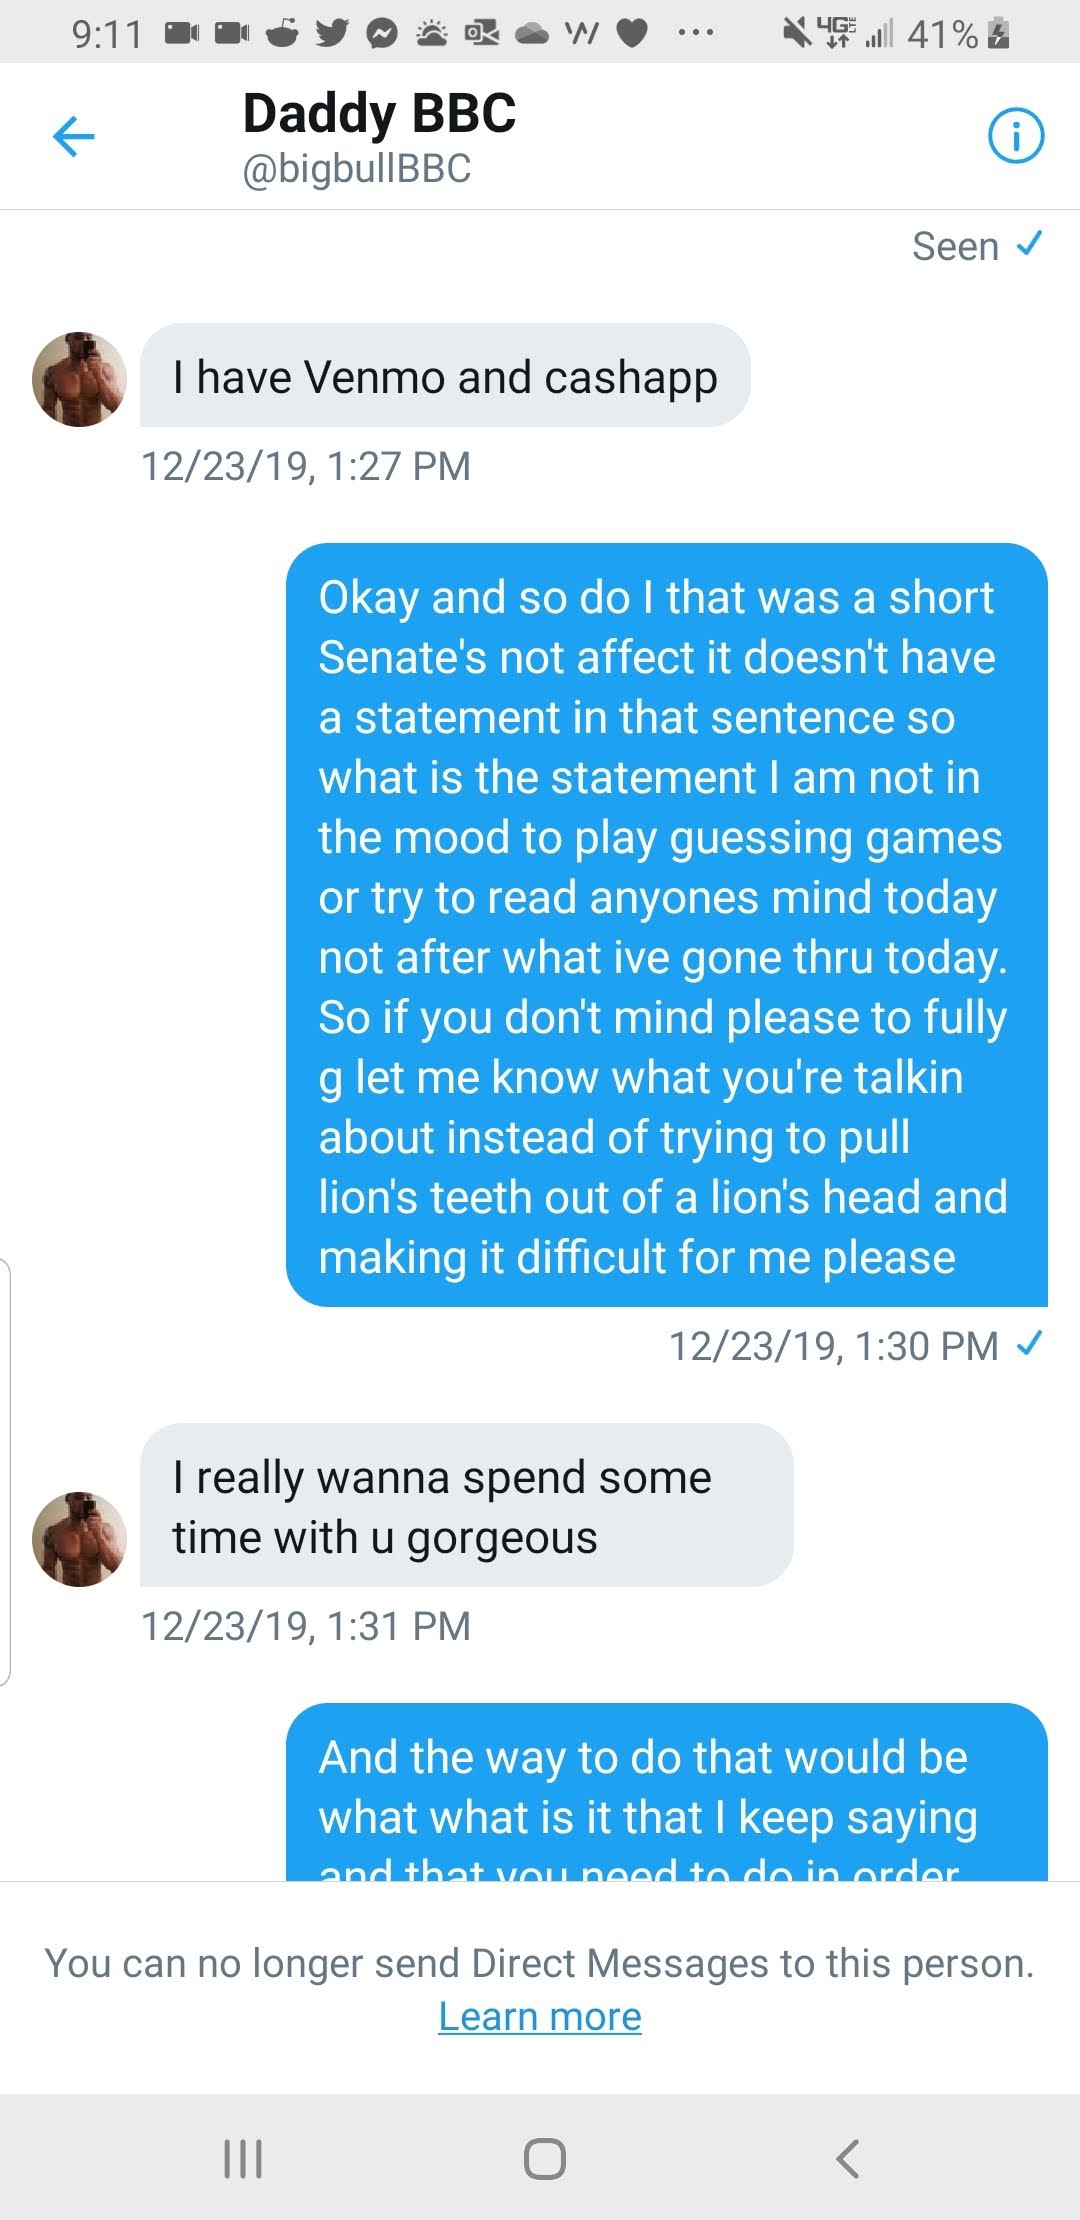Tap the muted sound icon in status bar
The width and height of the screenshot is (1080, 2220).
pos(797,34)
